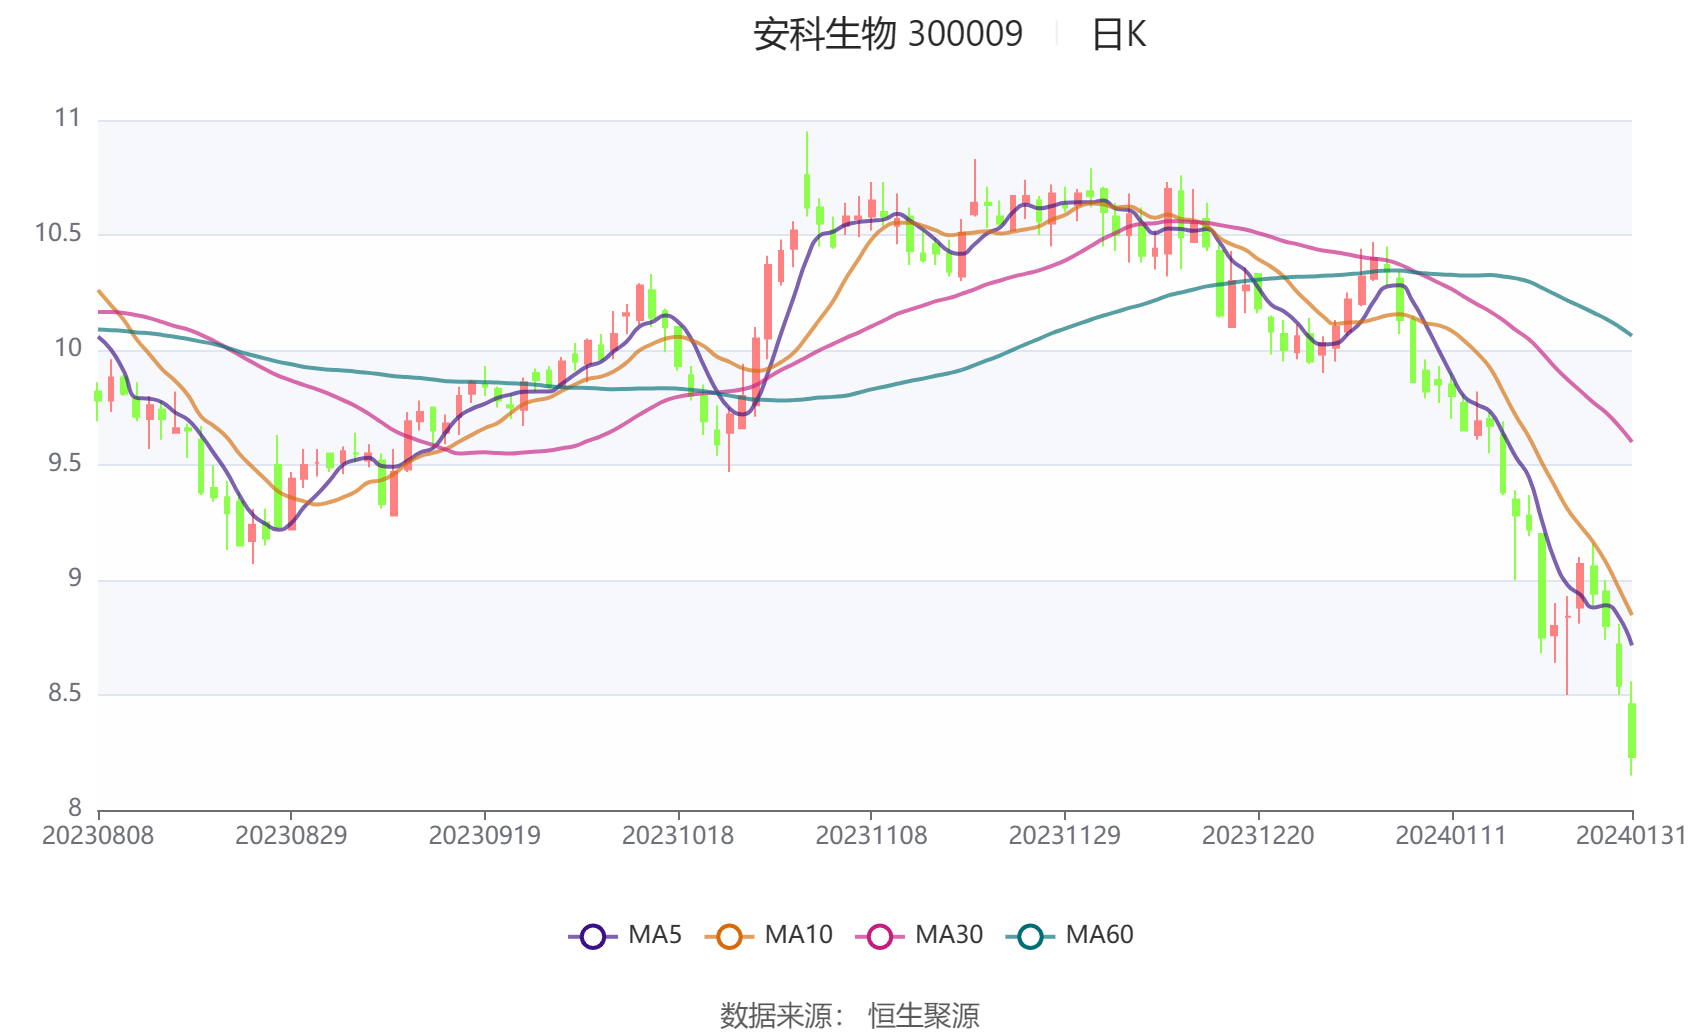Click the pink MA30 legend circle marker
This screenshot has height=1034, width=1700.
point(880,936)
